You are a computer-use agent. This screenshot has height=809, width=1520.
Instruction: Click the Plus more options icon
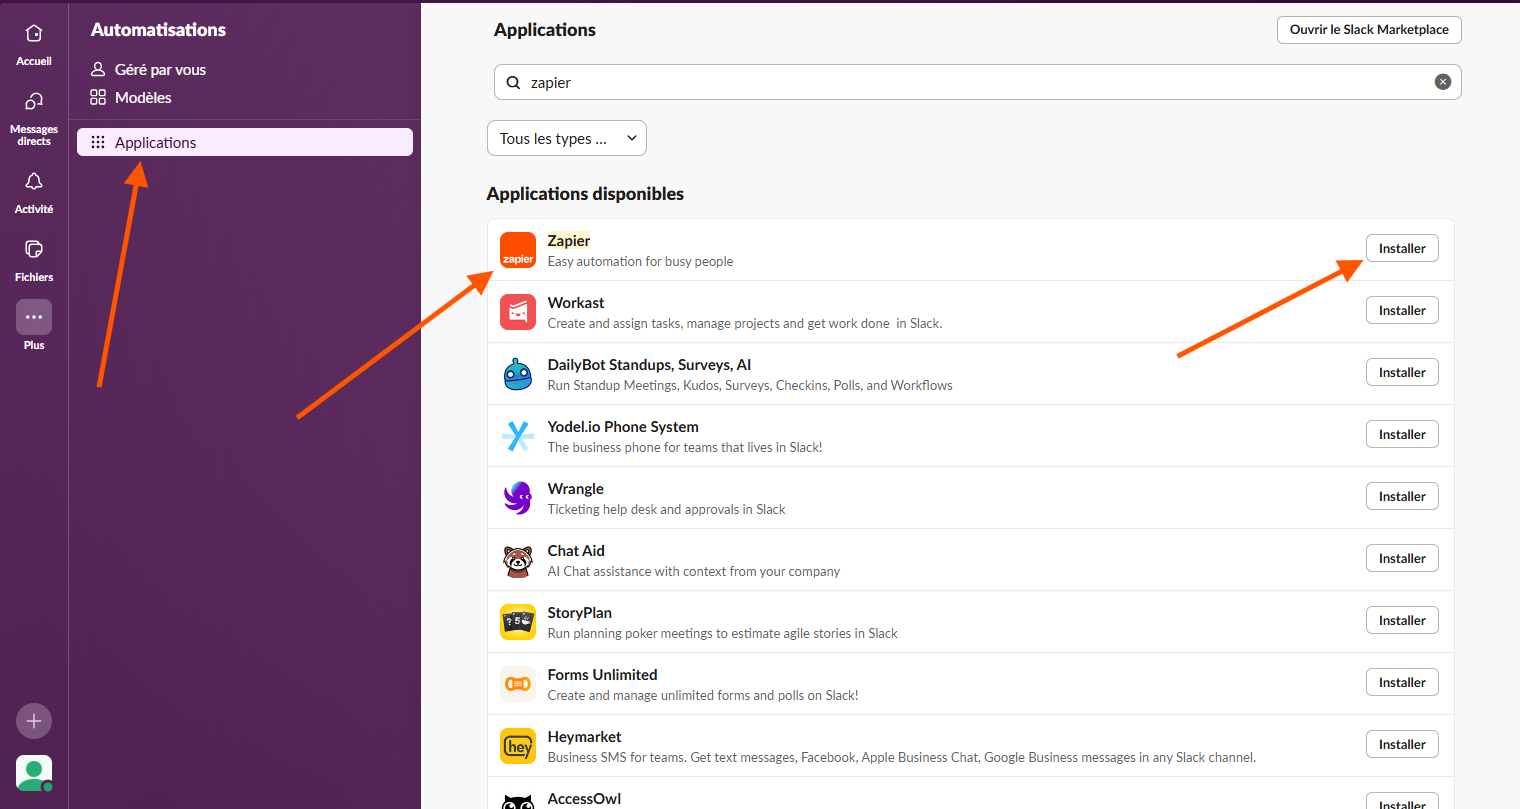(x=34, y=317)
